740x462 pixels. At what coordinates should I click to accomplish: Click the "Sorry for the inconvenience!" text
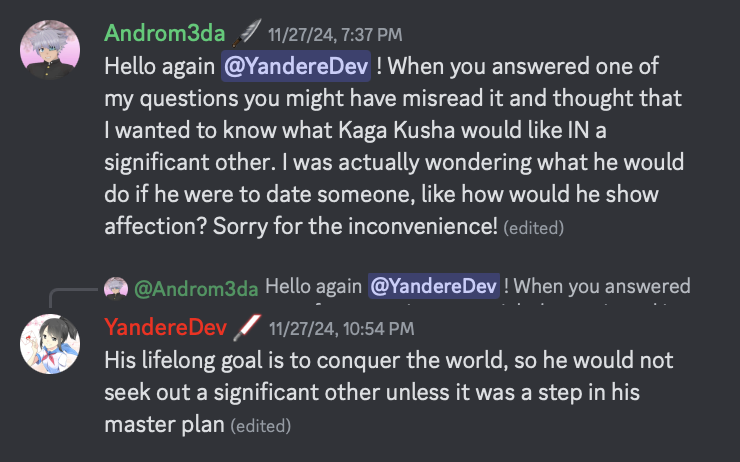pyautogui.click(x=355, y=226)
